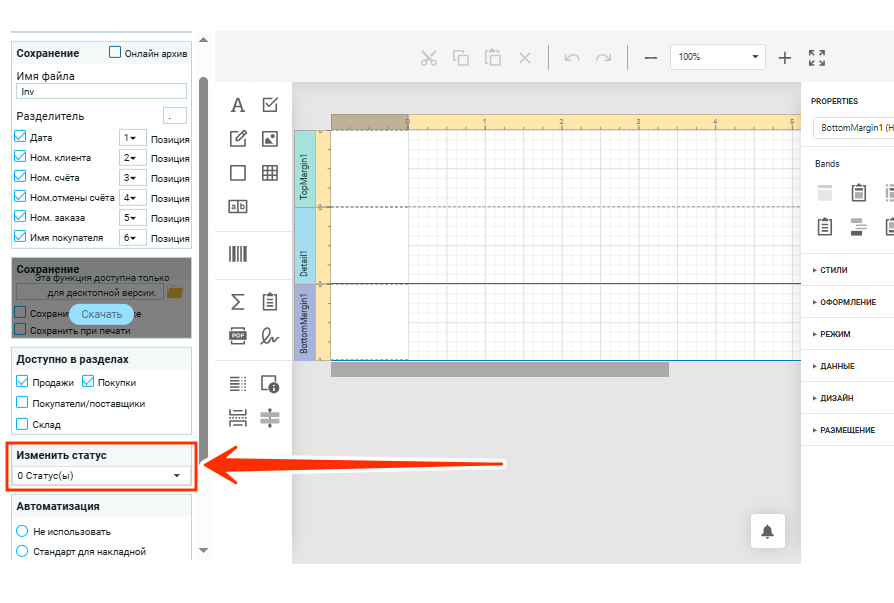This screenshot has width=894, height=603.
Task: Expand the ДАННЫЕ properties section
Action: pos(837,366)
